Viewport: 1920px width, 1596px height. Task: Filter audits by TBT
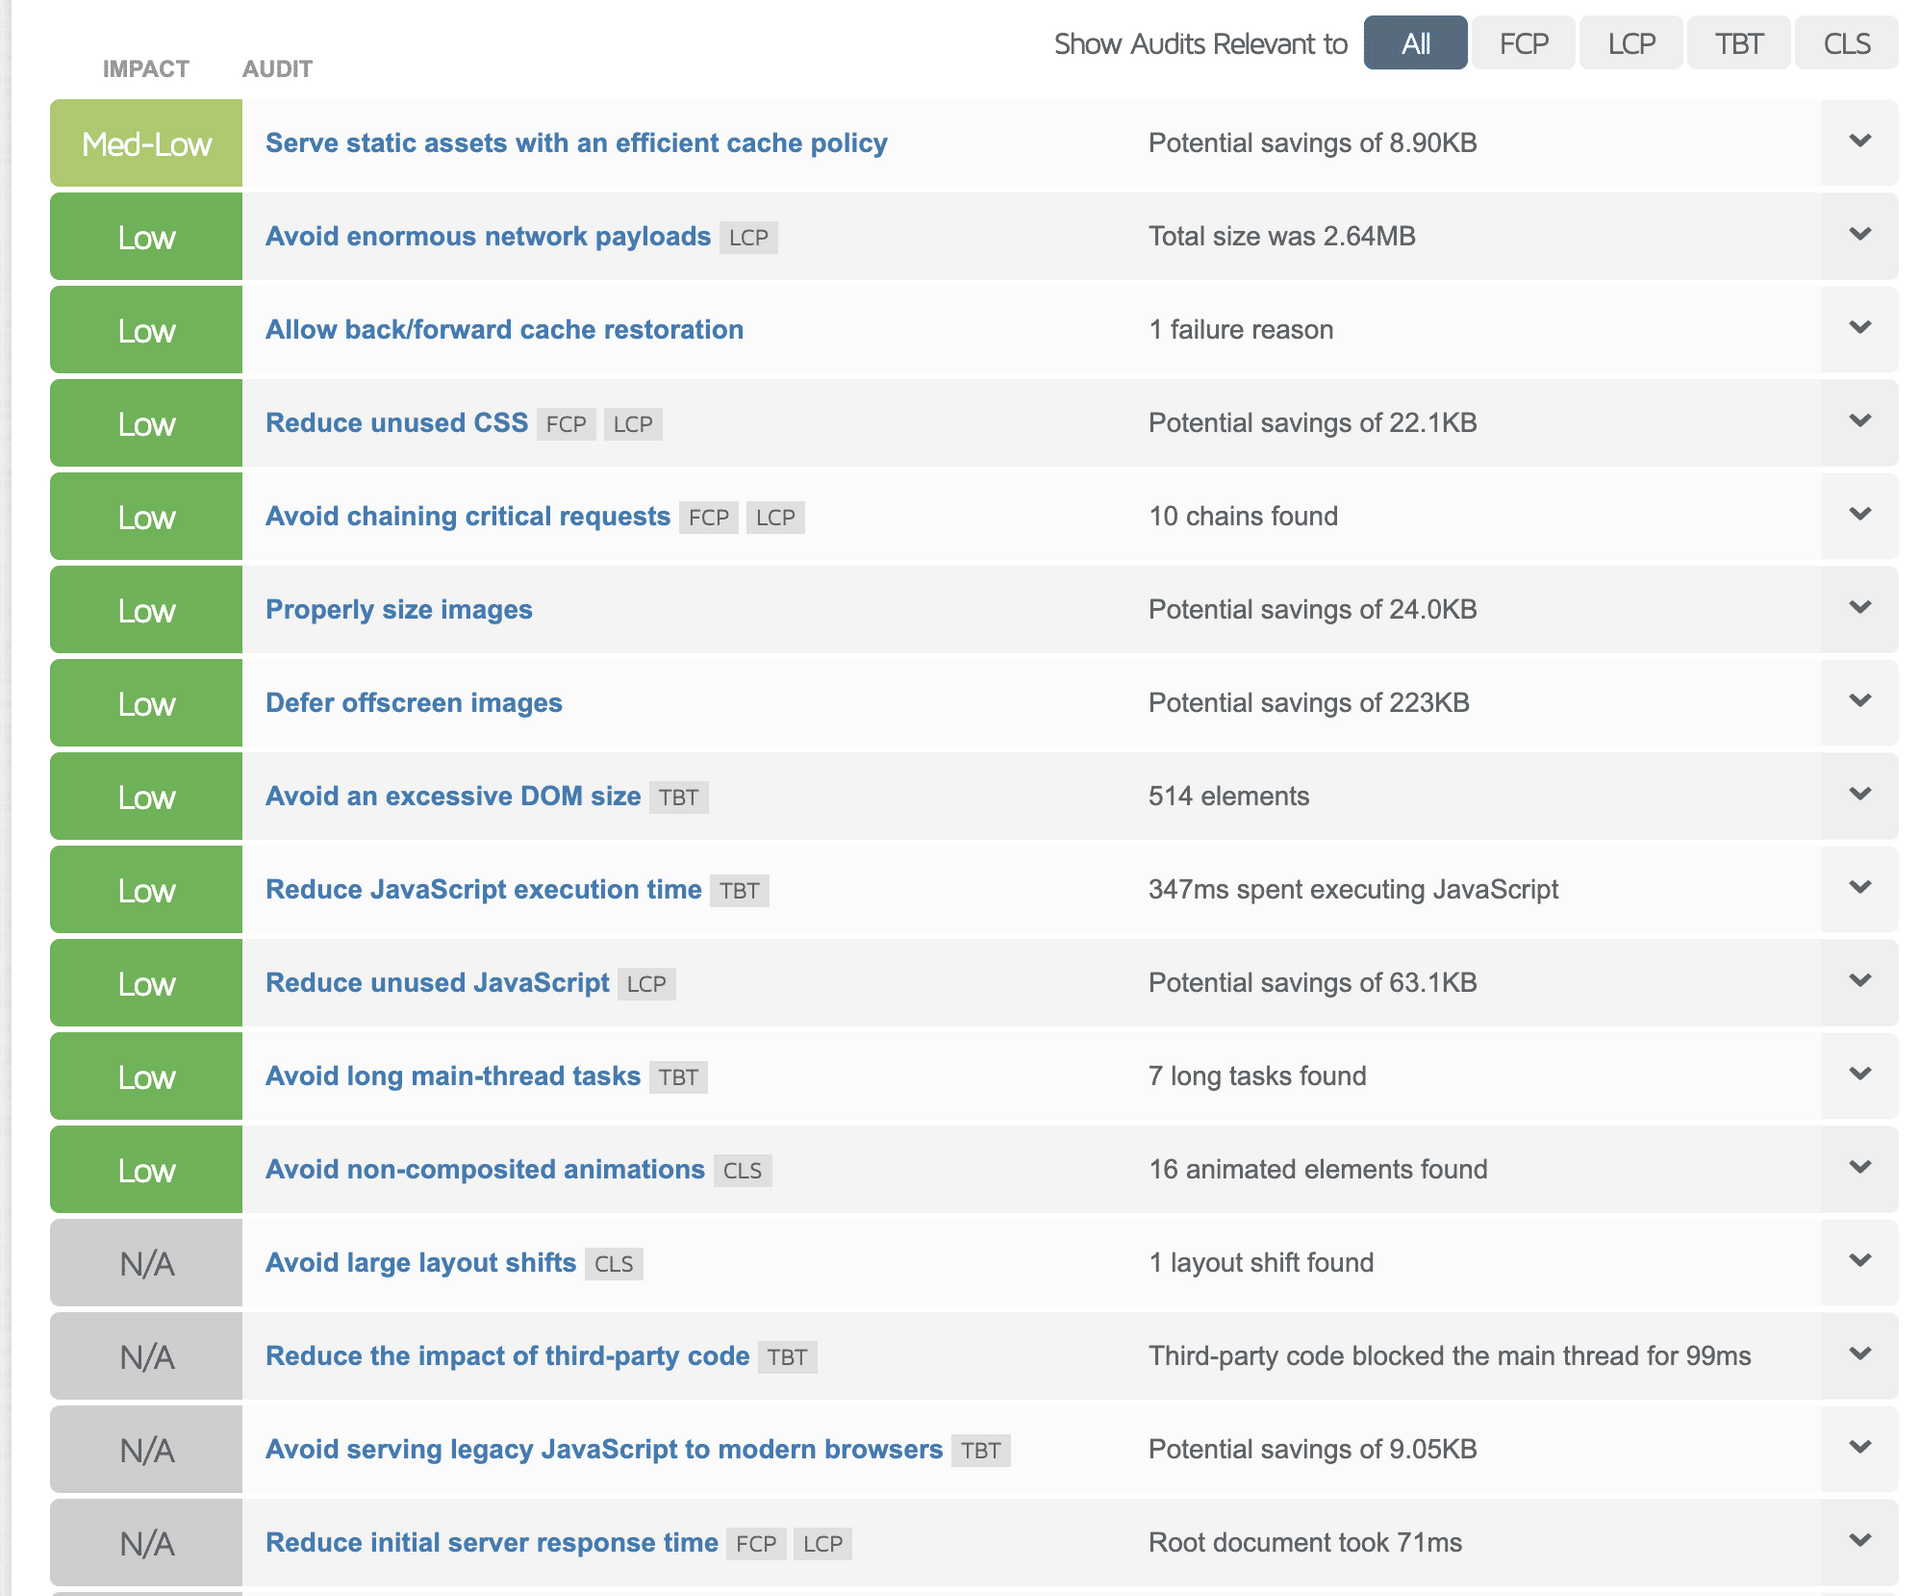pos(1738,43)
